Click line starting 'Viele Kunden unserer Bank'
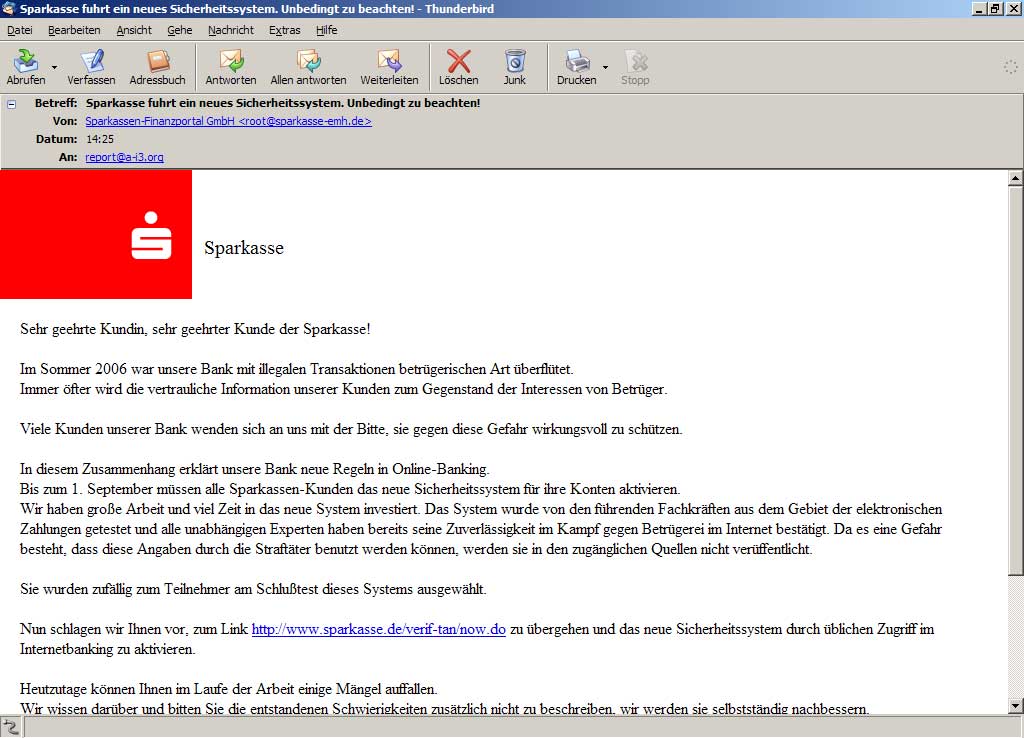Screen dimensions: 1024x738 tap(351, 429)
